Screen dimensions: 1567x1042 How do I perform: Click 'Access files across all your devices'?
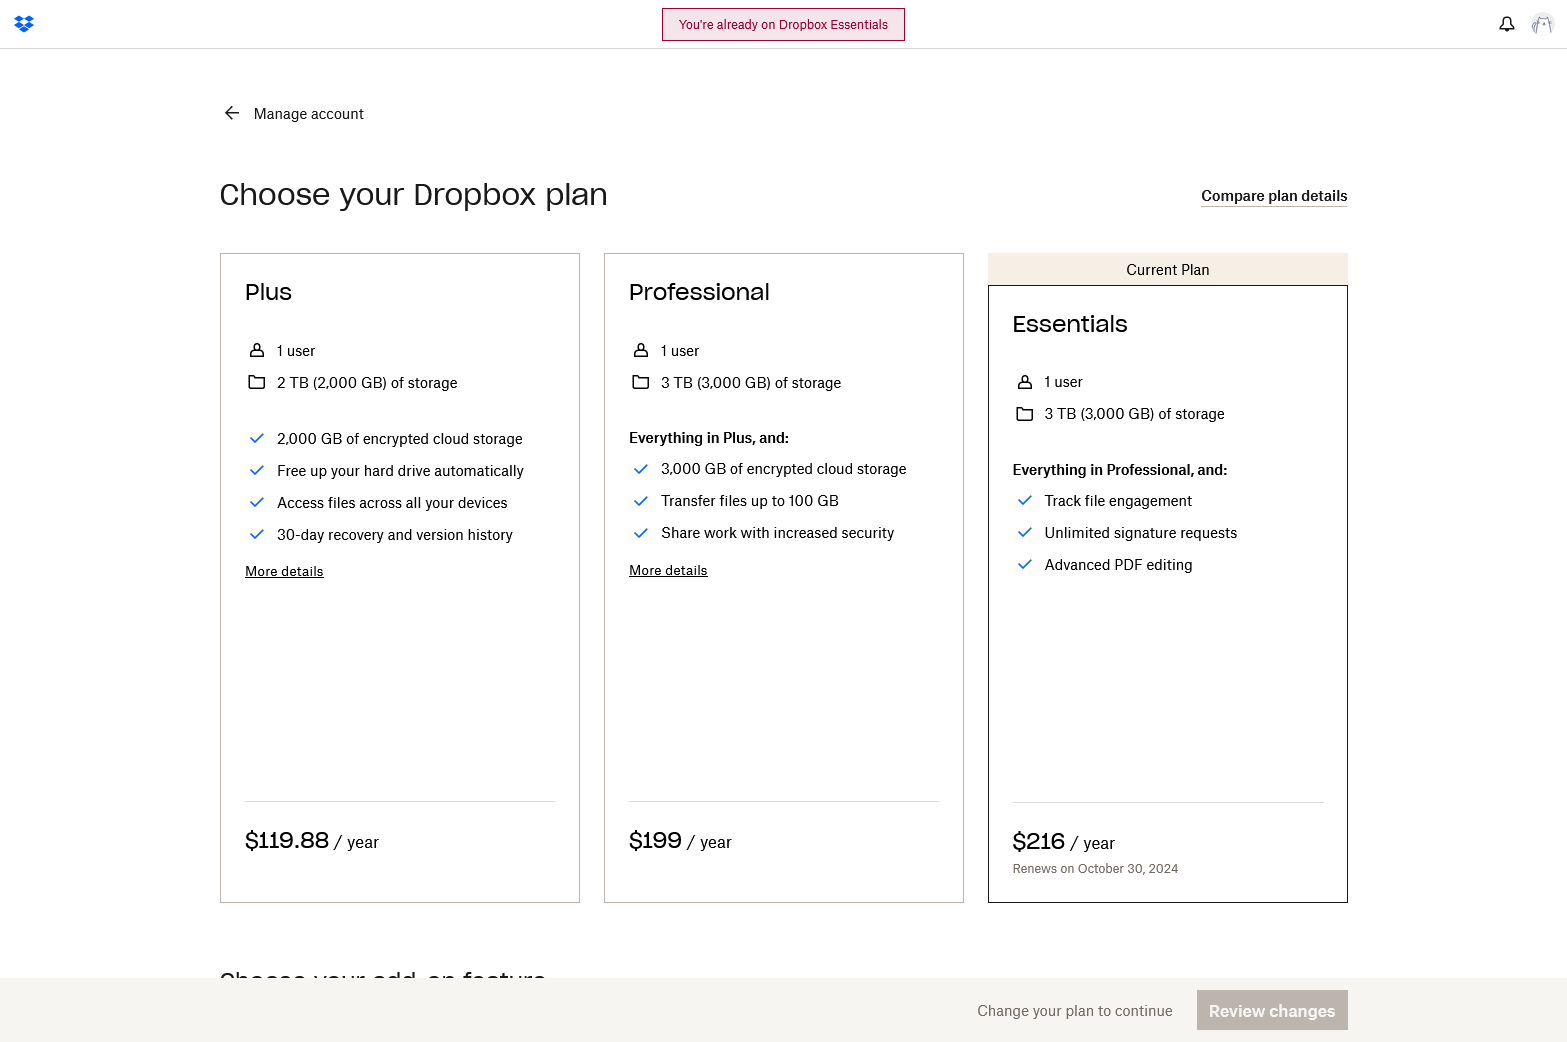(392, 503)
